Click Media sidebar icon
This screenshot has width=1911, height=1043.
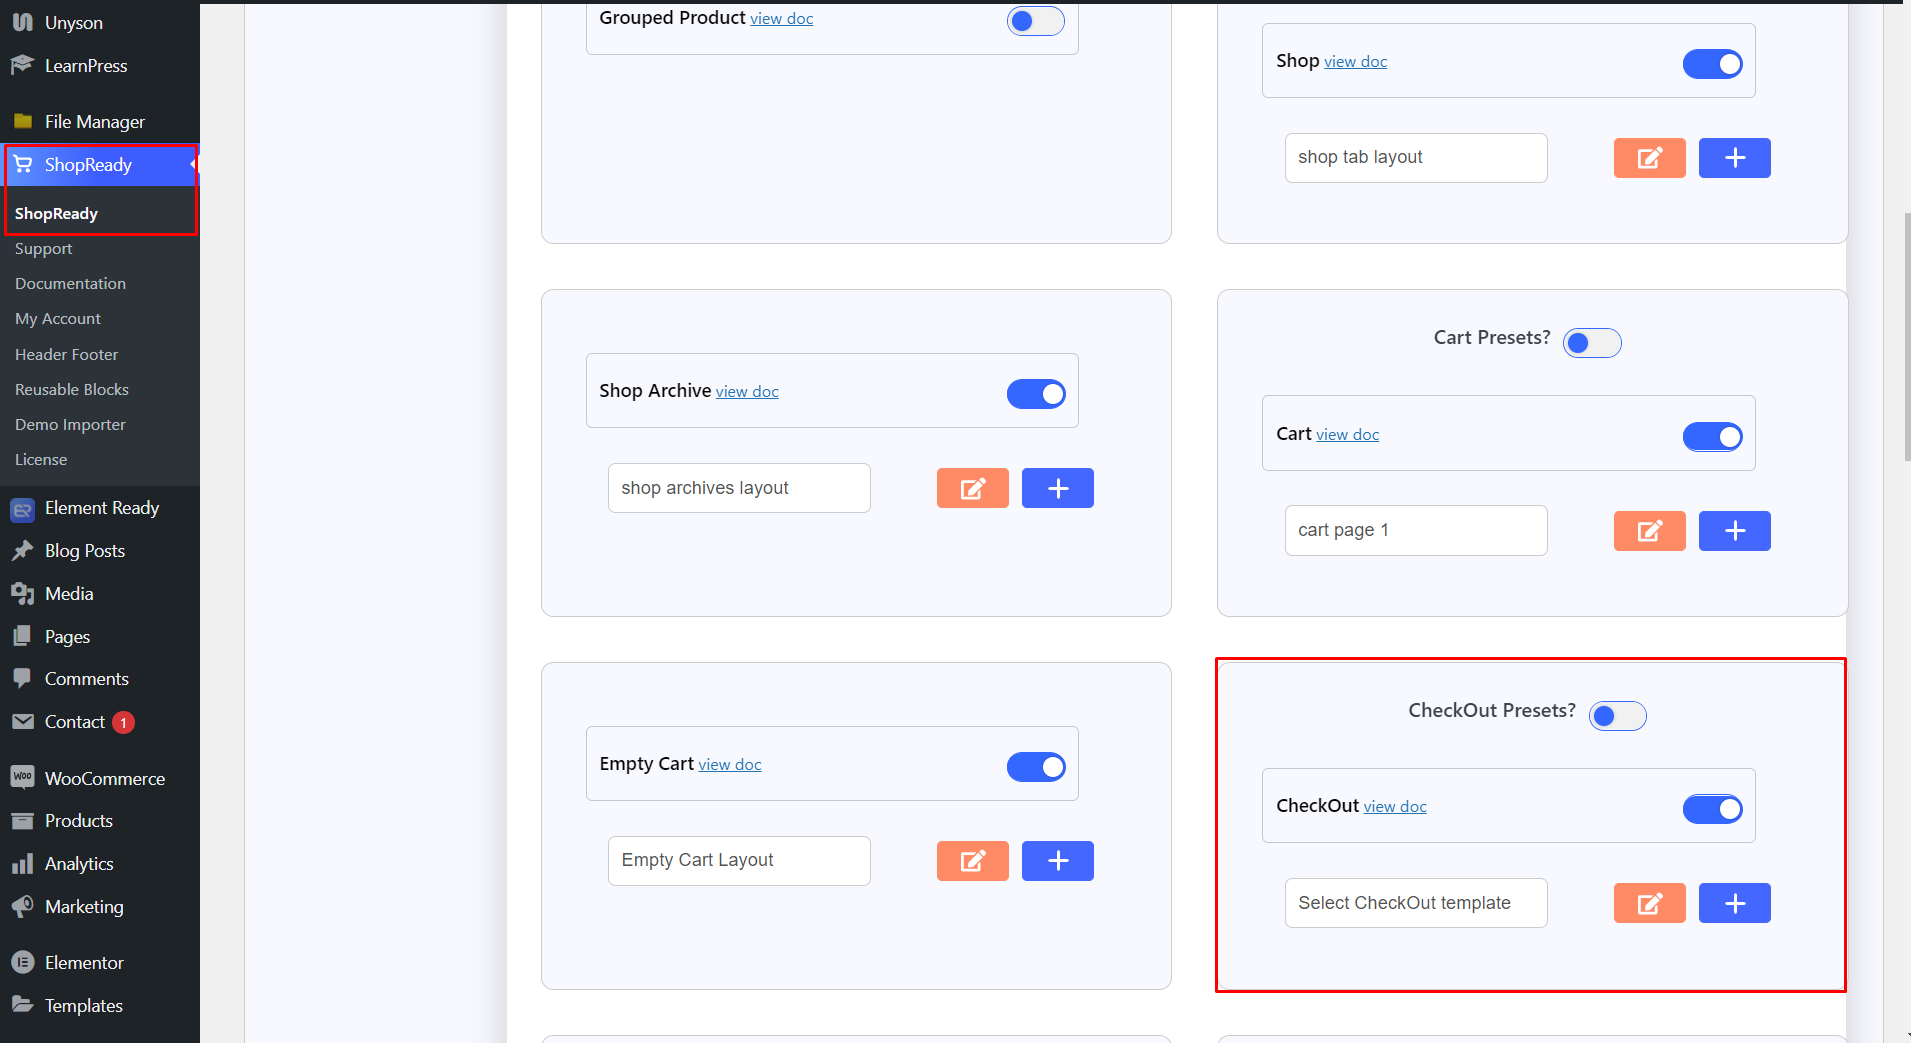click(22, 594)
